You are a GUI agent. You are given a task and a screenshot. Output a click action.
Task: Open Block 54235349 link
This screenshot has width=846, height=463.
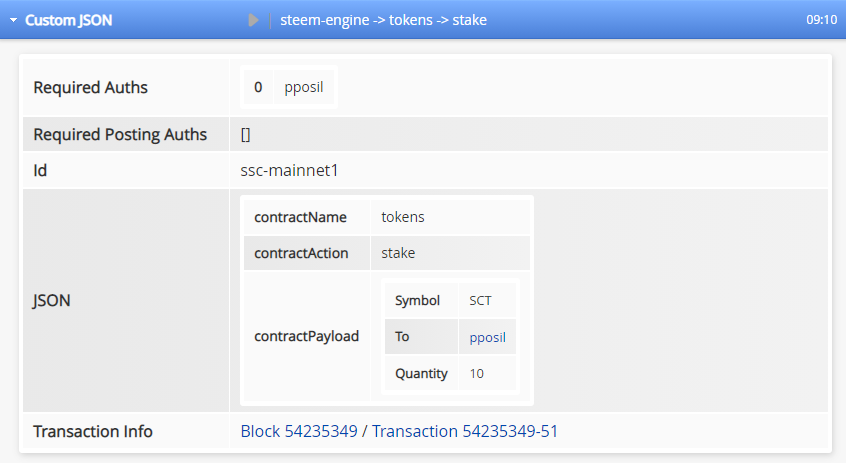pos(299,432)
